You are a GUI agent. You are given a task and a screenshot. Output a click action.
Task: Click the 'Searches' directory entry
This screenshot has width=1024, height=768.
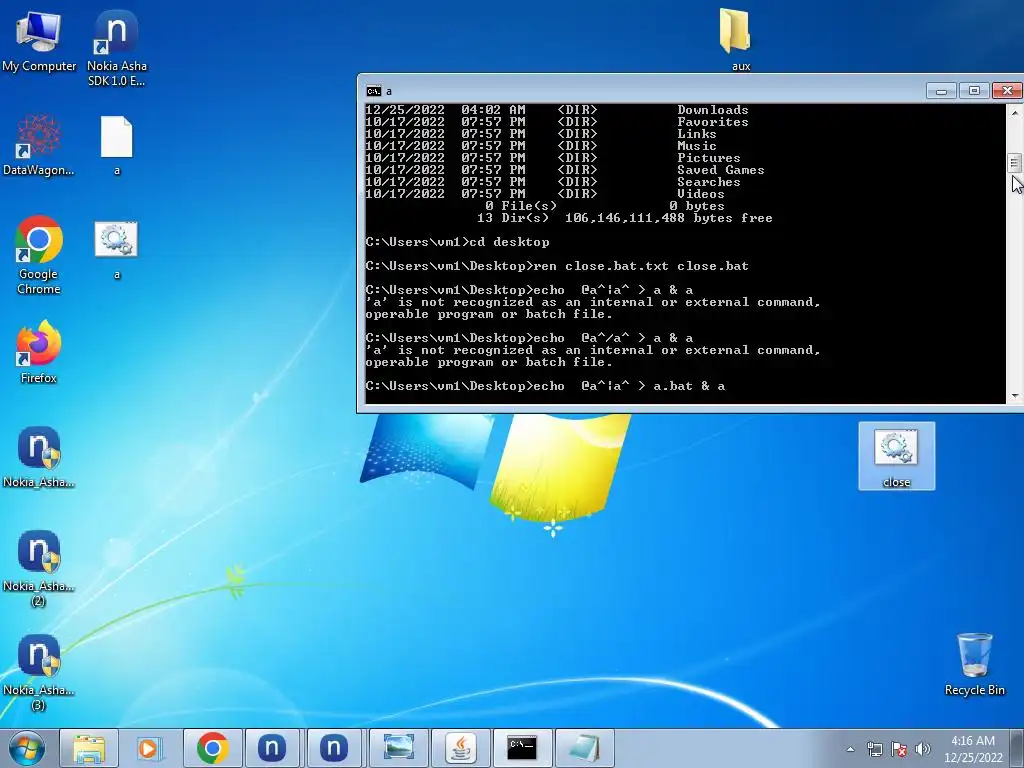(709, 182)
